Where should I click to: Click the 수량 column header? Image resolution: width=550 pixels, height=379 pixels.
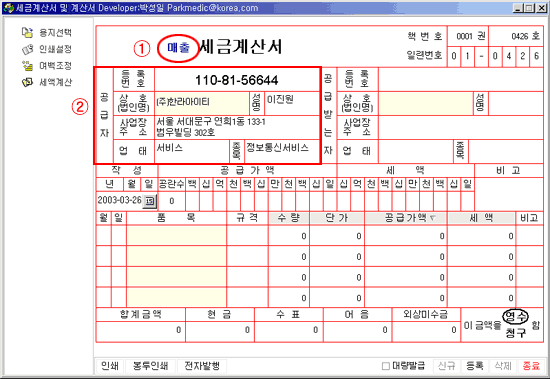point(289,218)
